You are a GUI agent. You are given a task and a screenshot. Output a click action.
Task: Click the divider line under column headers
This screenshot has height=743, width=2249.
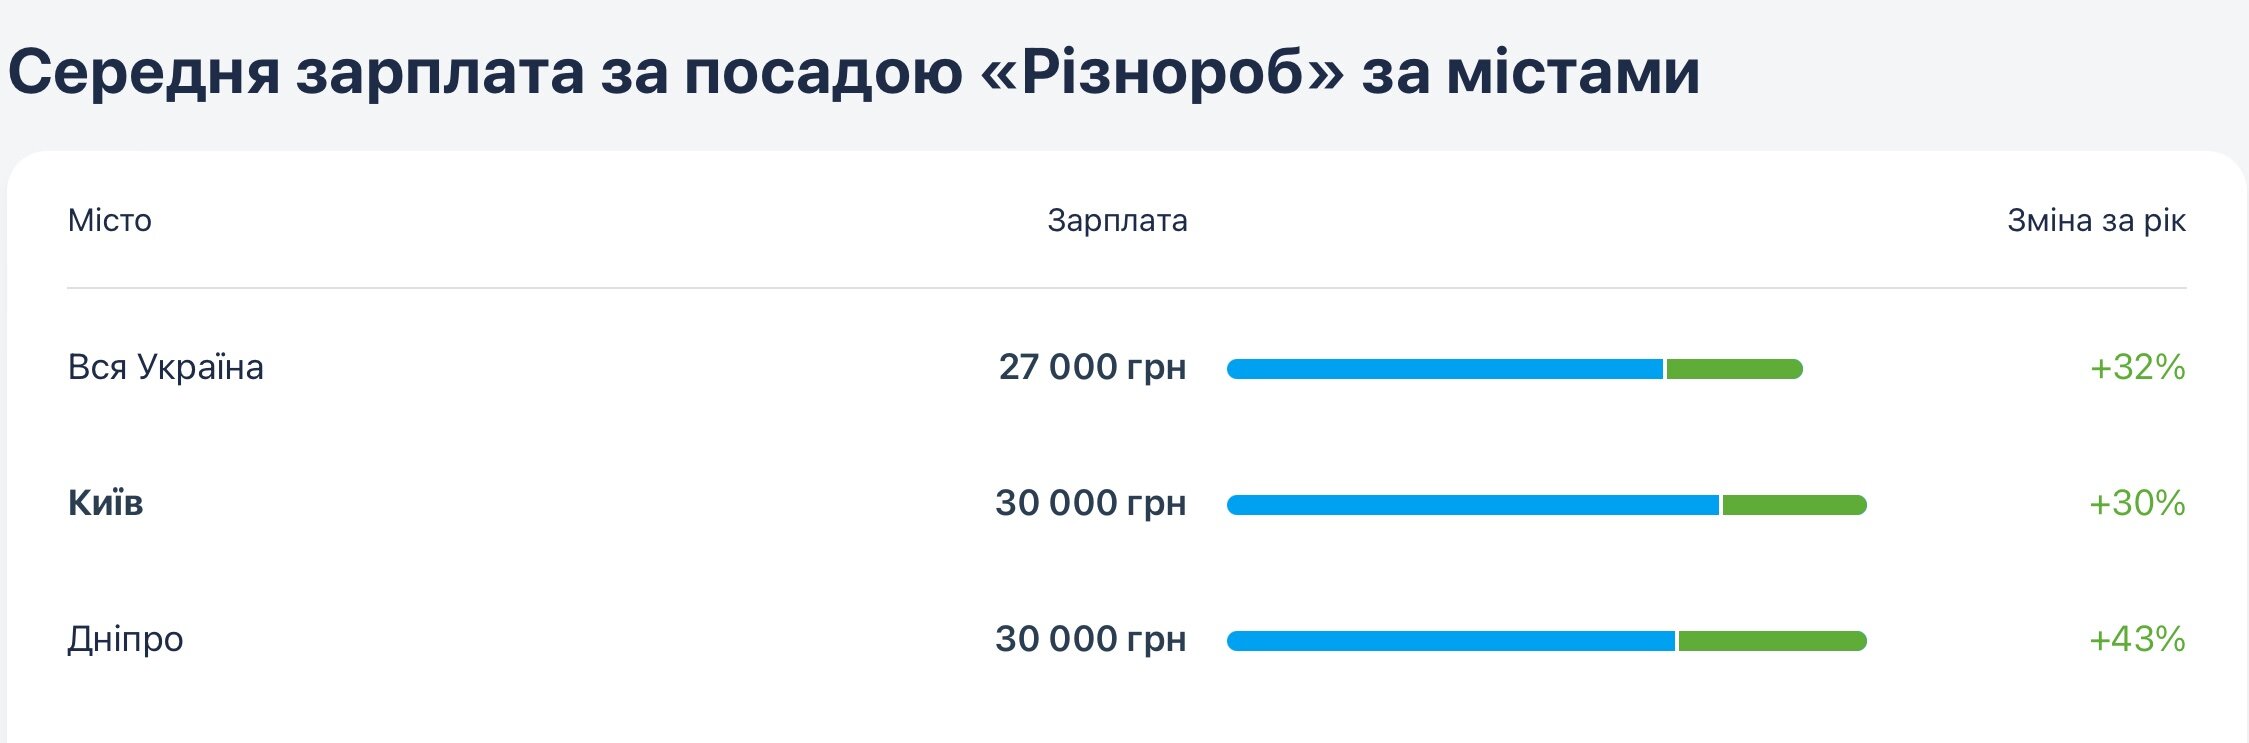[x=1126, y=288]
